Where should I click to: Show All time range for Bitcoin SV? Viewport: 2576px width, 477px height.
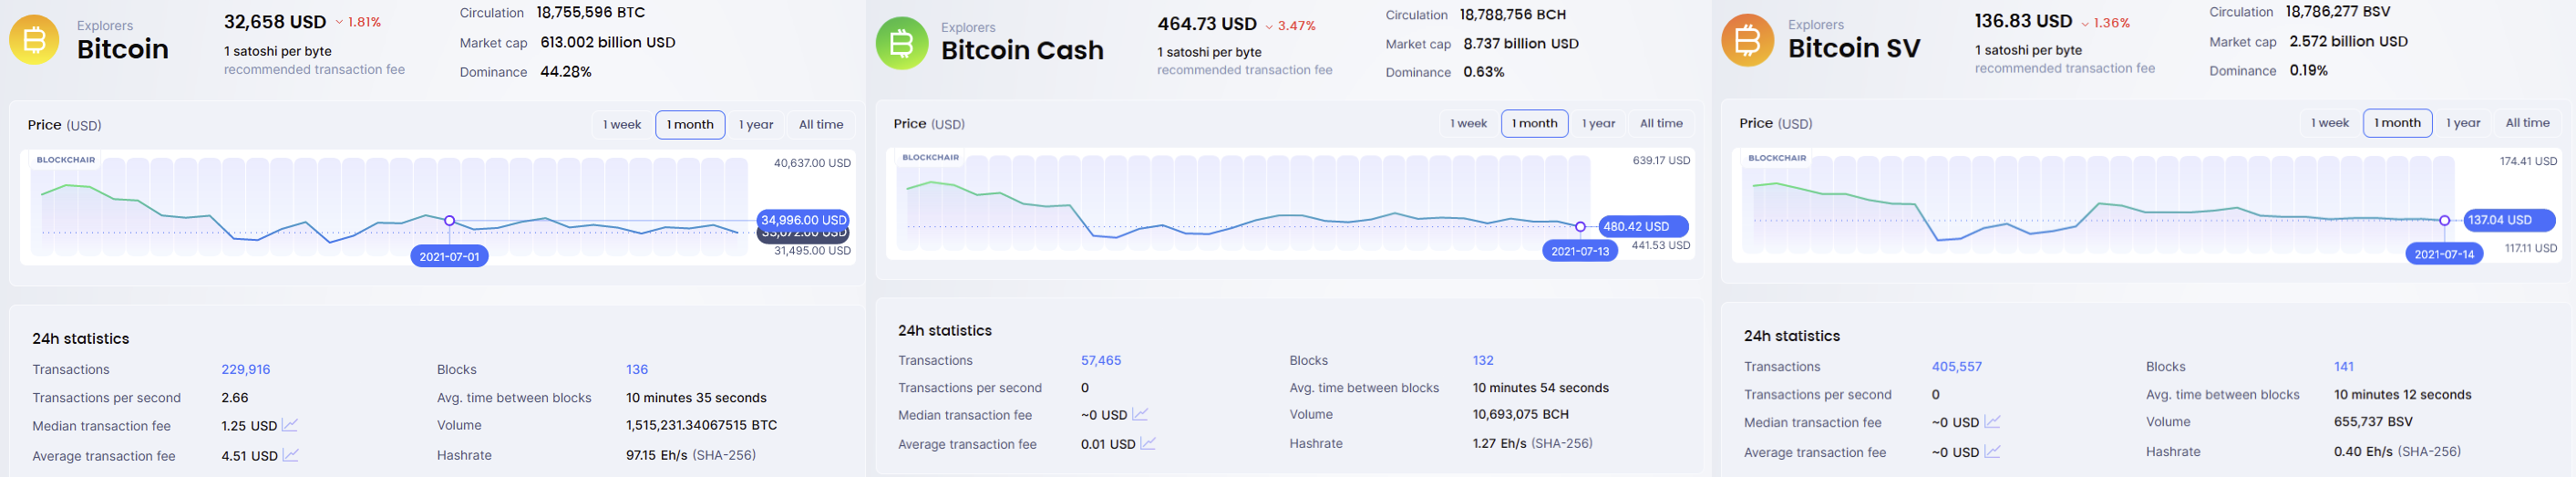tap(2527, 123)
